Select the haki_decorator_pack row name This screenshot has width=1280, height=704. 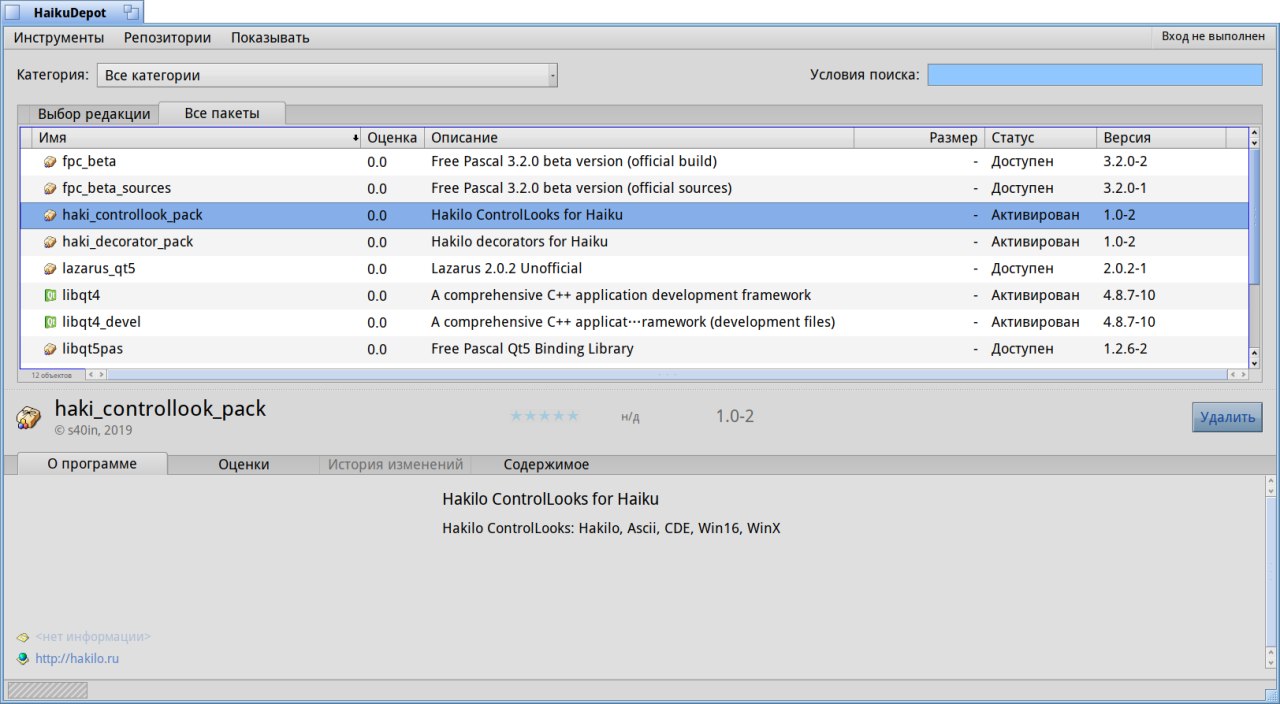(128, 242)
